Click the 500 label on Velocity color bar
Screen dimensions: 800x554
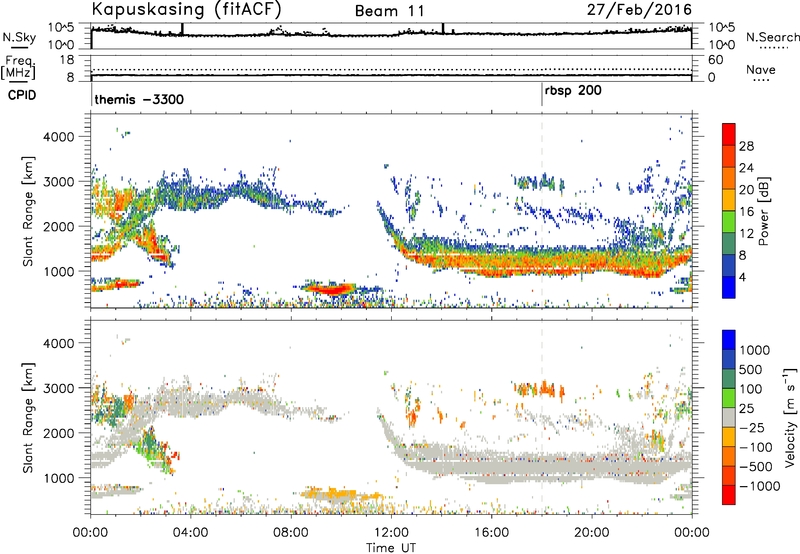tap(751, 369)
